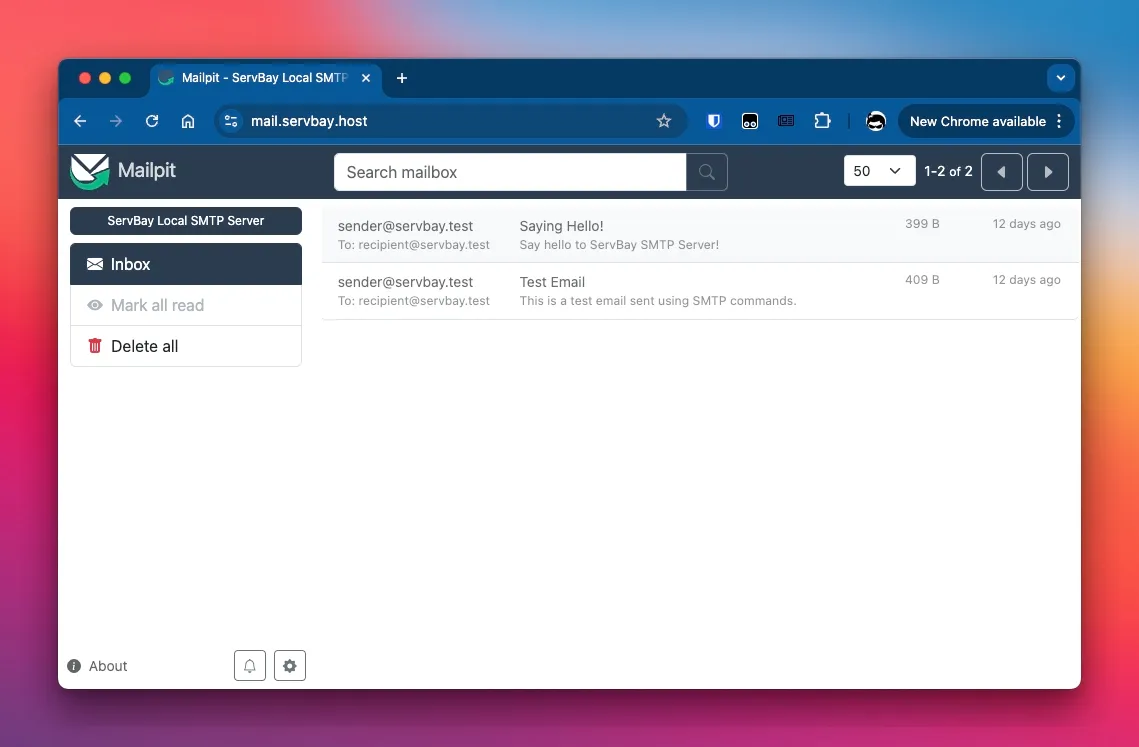Open Mailpit settings with the gear icon

point(289,665)
